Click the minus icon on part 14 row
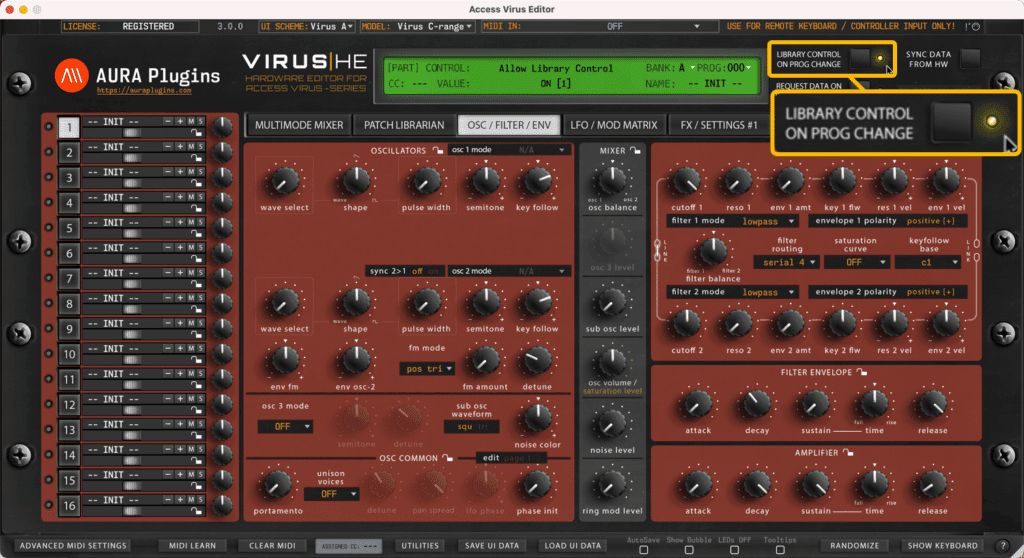 pyautogui.click(x=168, y=449)
